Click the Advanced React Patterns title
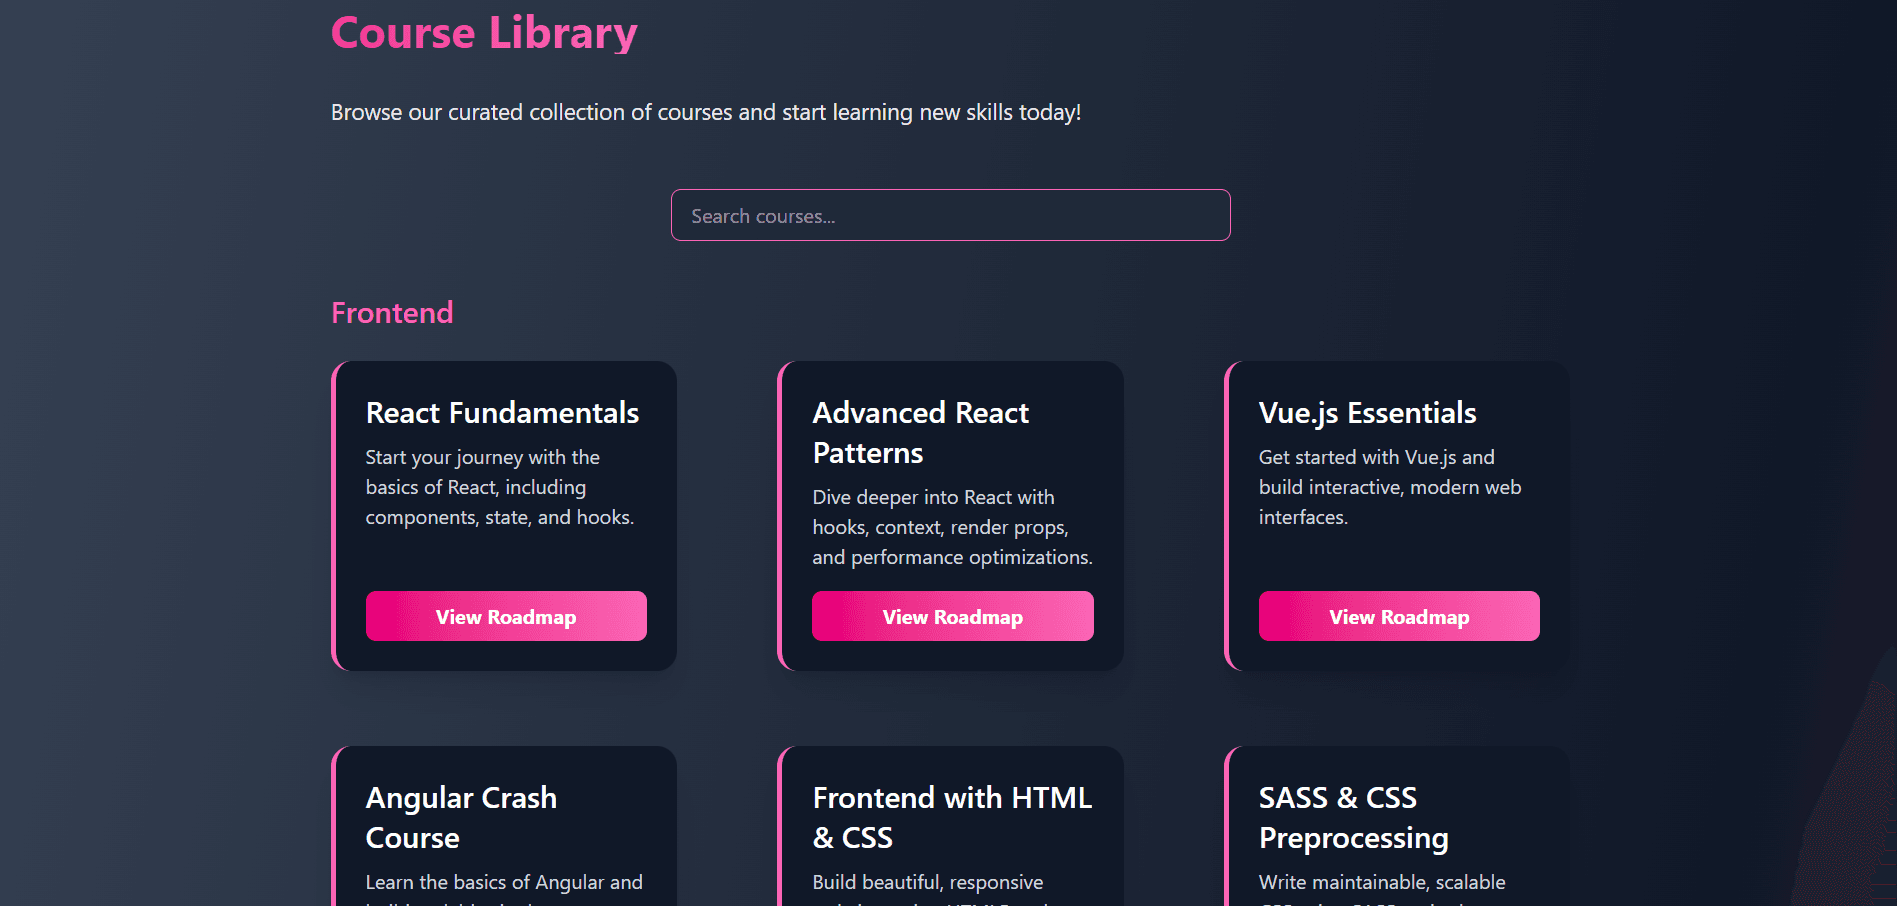Viewport: 1897px width, 906px height. pos(920,433)
